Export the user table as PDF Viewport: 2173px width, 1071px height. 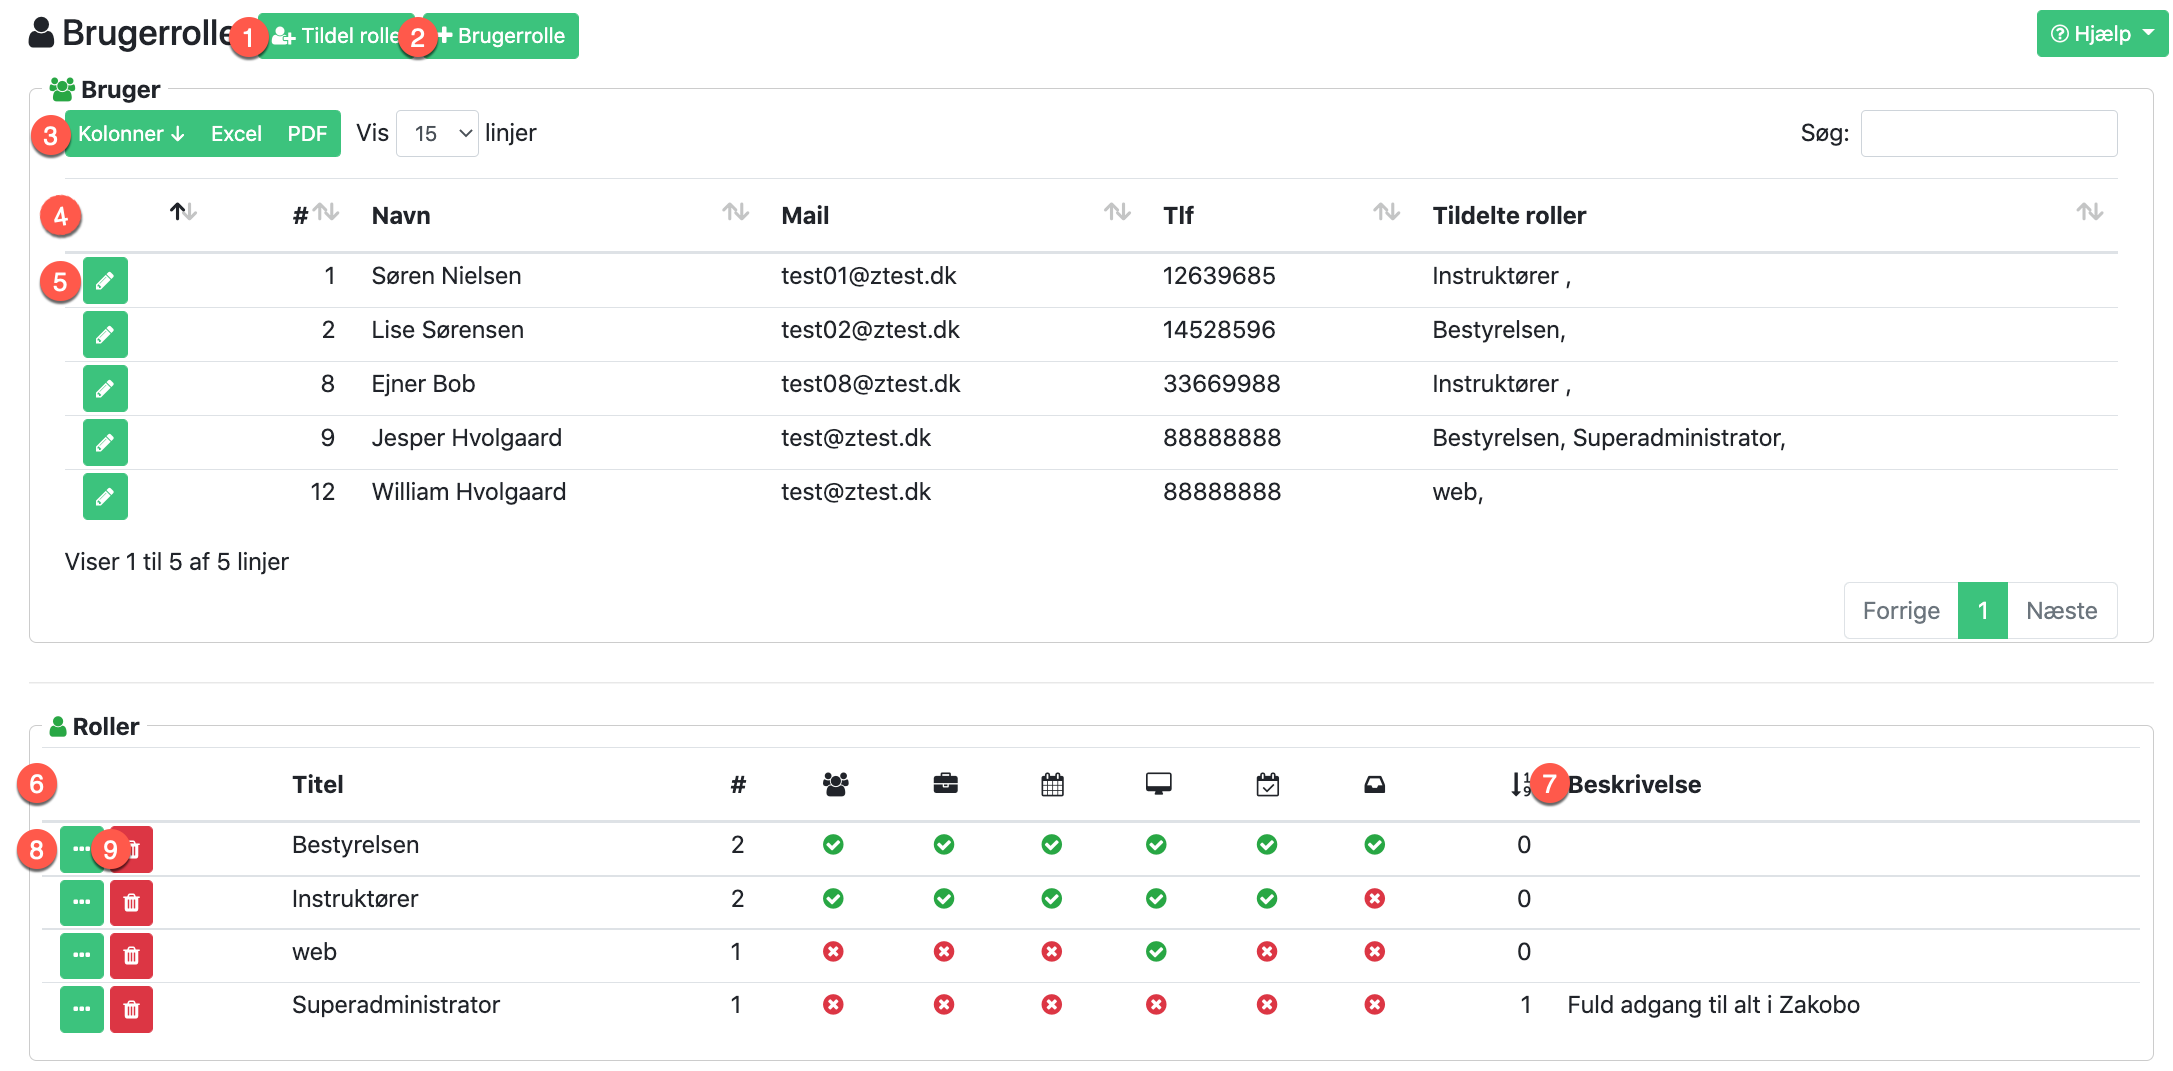pos(307,134)
